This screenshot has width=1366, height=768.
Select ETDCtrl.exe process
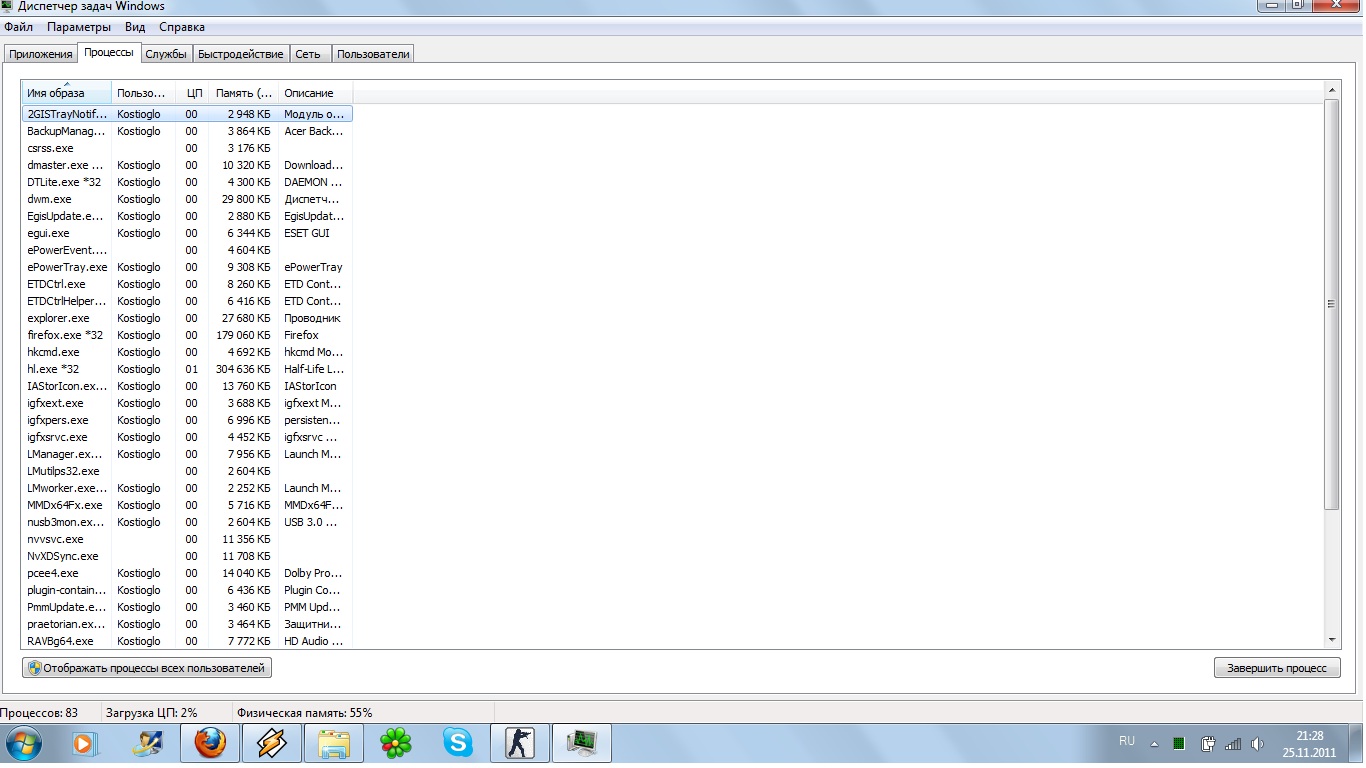pyautogui.click(x=187, y=284)
